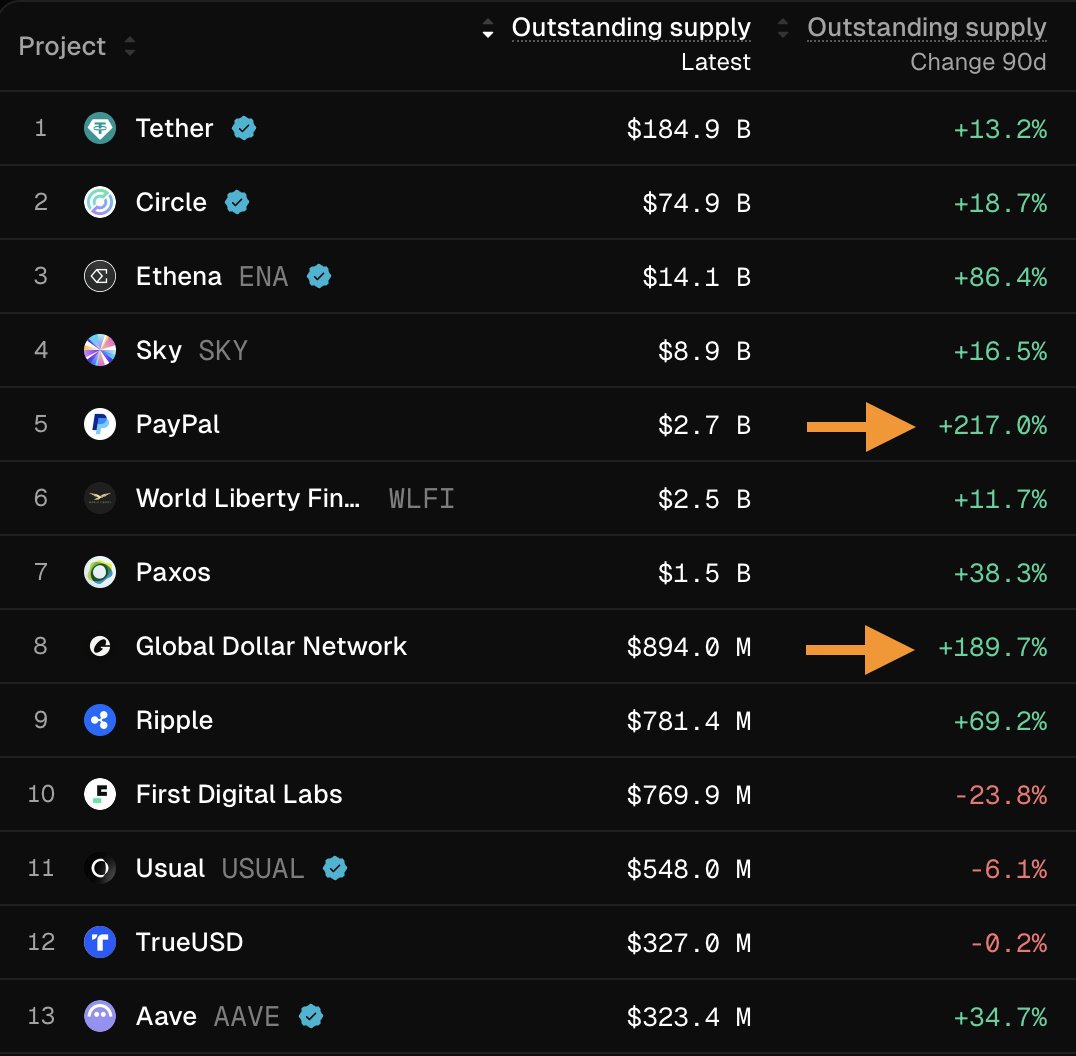The width and height of the screenshot is (1076, 1056).
Task: Click the Tether logo icon
Action: click(100, 129)
